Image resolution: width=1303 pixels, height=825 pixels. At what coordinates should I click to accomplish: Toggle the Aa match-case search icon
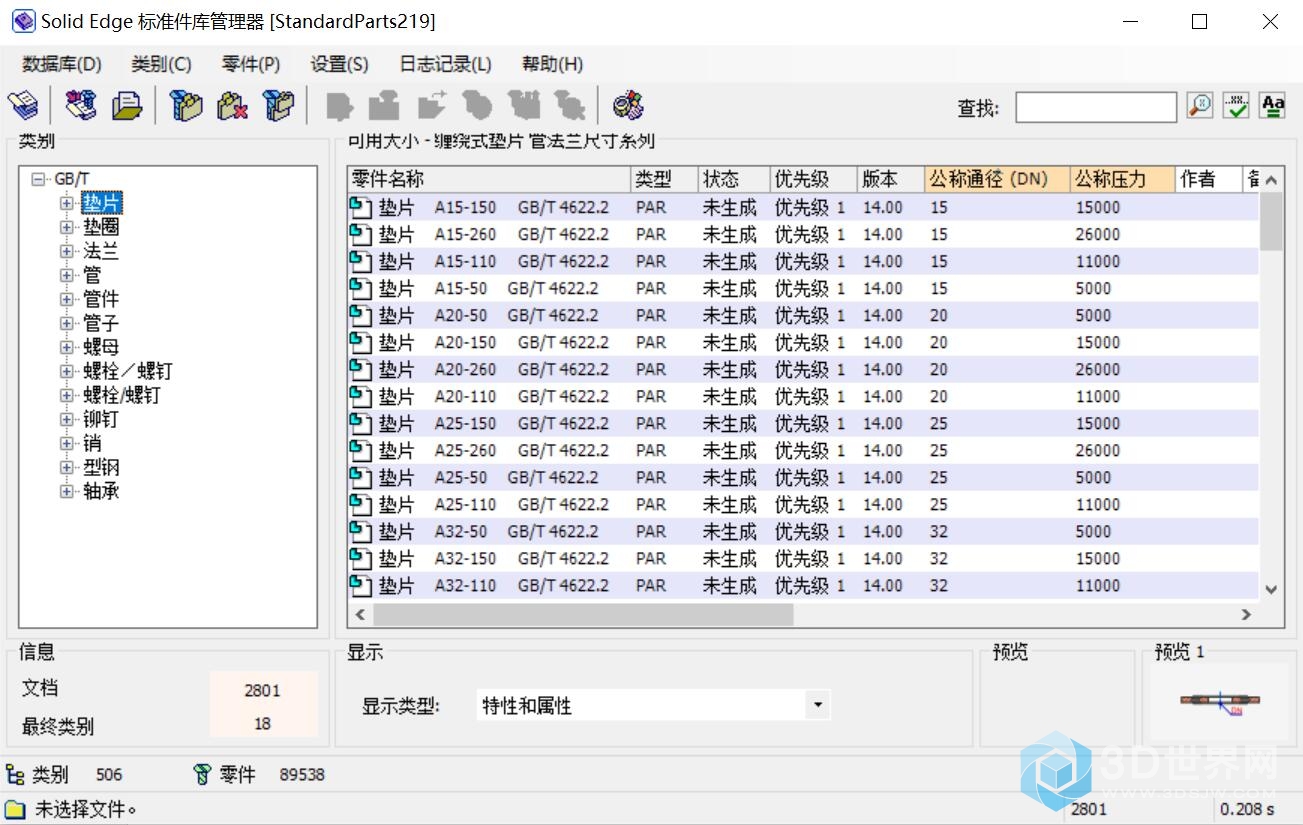1272,105
